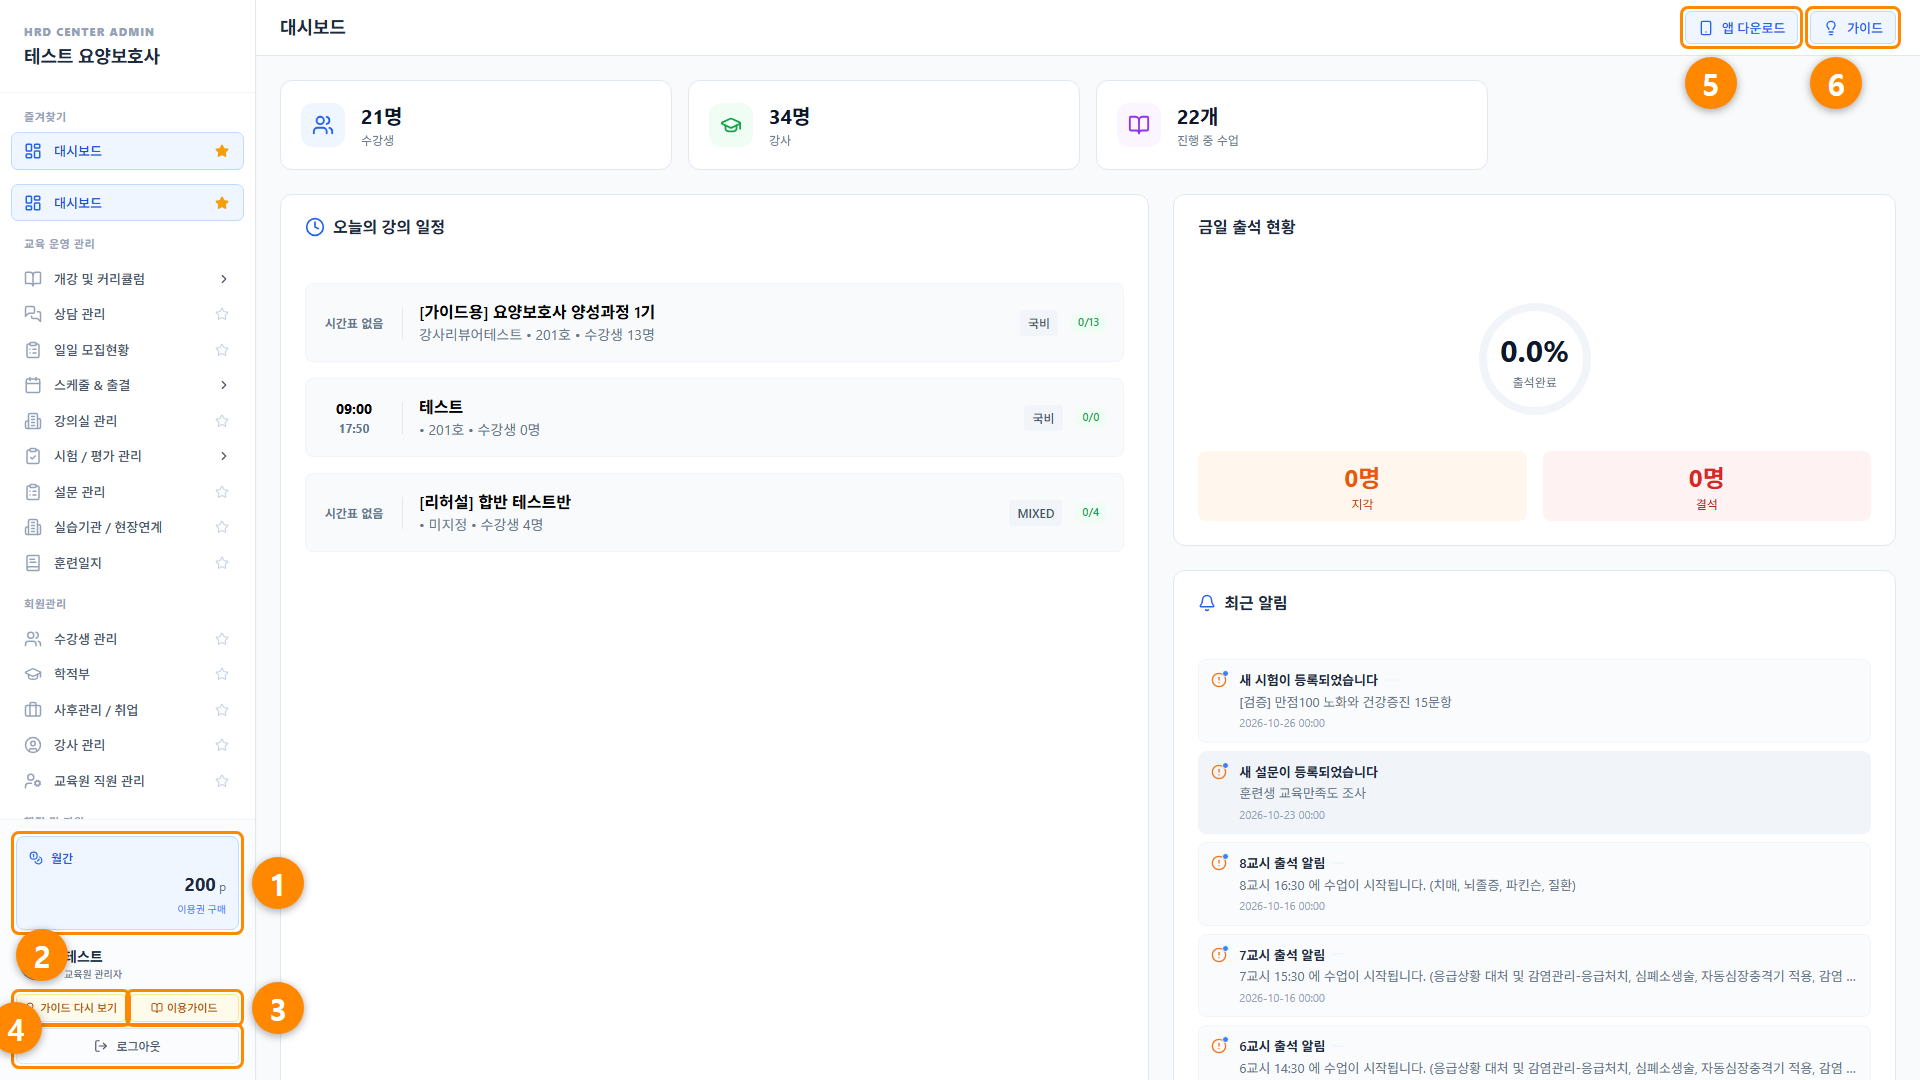Click the graduation cap icon on the 34명 강사 card

(x=731, y=125)
